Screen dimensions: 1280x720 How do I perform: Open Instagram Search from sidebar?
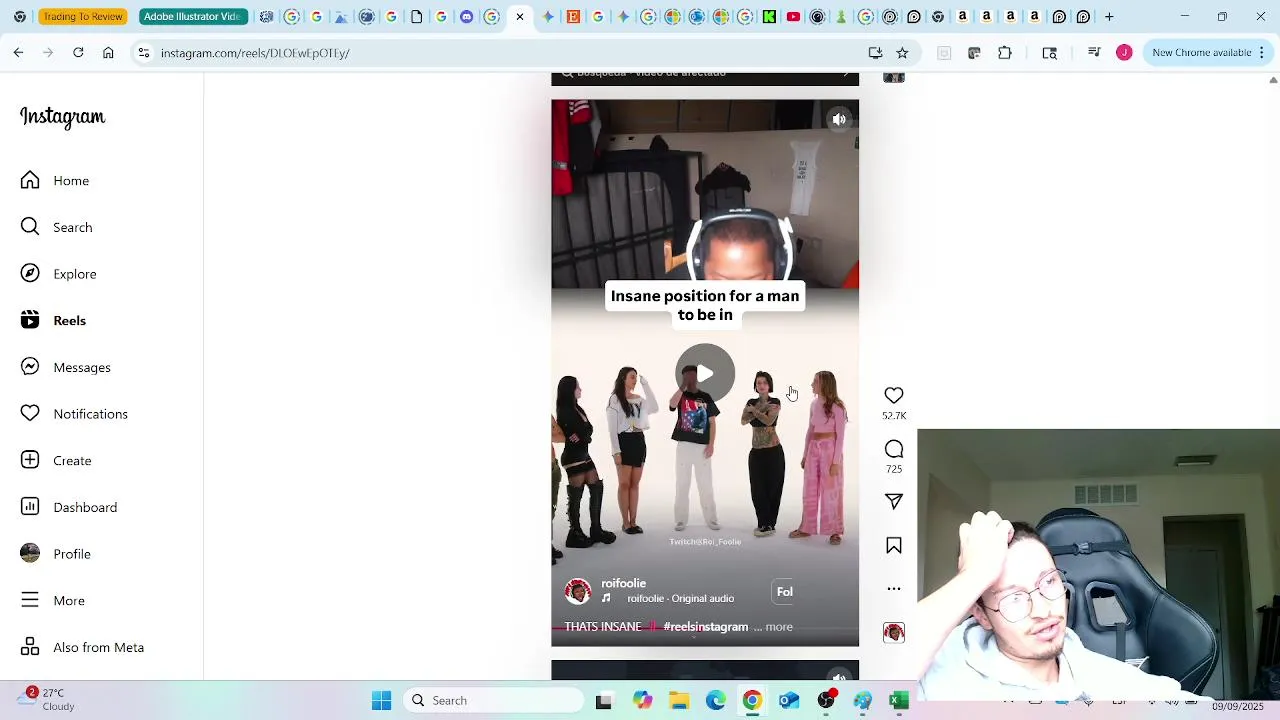(57, 227)
